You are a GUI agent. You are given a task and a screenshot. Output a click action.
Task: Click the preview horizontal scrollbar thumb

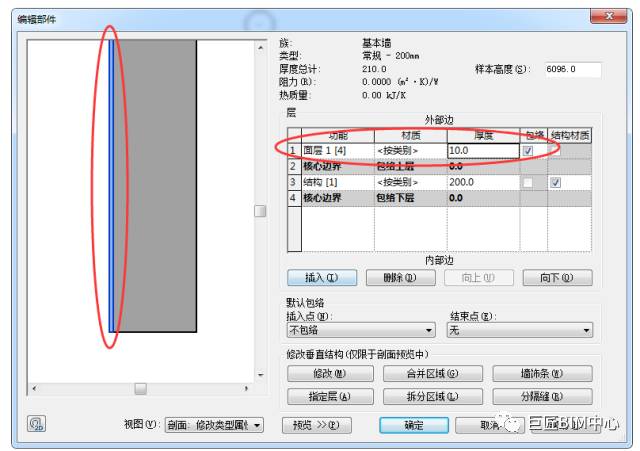tap(140, 389)
